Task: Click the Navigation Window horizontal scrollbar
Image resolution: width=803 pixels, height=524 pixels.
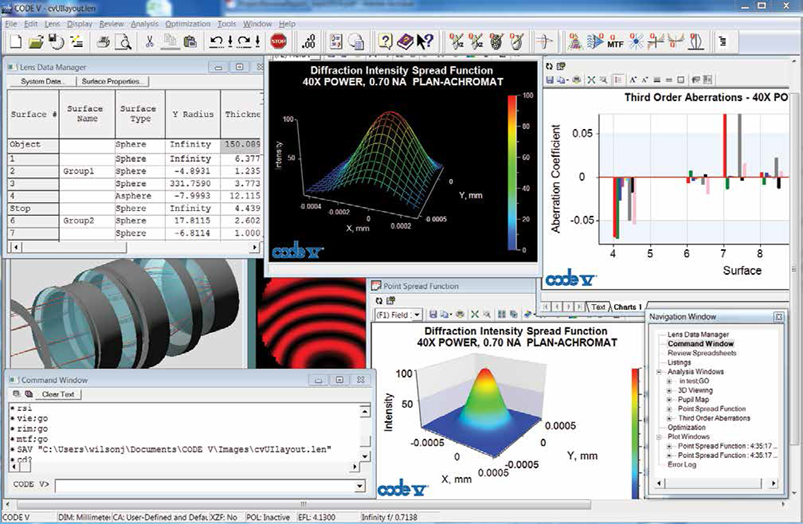Action: (x=715, y=483)
